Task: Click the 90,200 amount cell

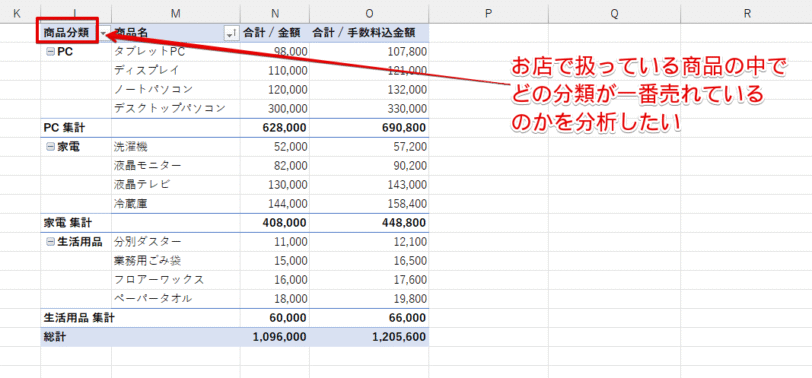Action: (369, 166)
